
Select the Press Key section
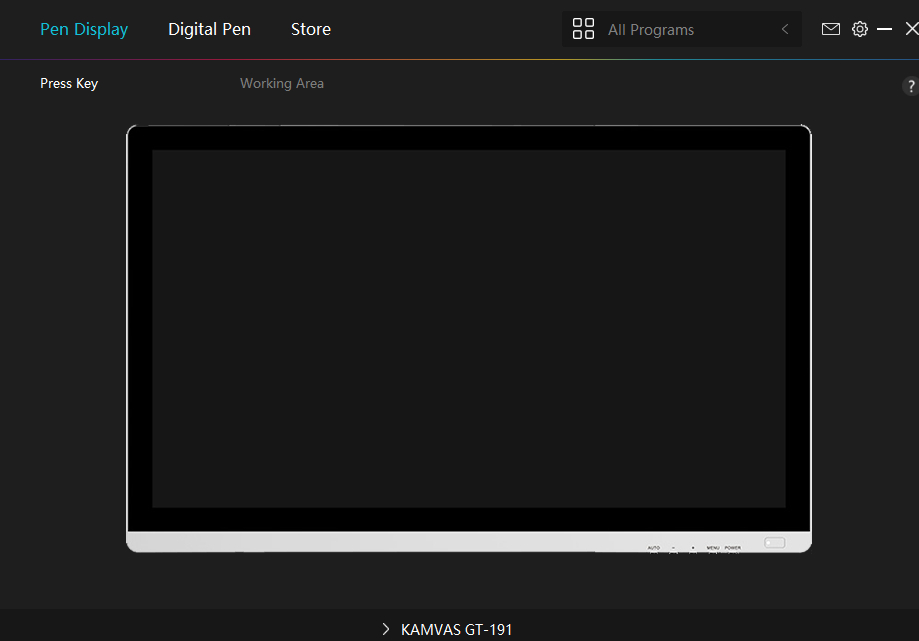(x=69, y=83)
